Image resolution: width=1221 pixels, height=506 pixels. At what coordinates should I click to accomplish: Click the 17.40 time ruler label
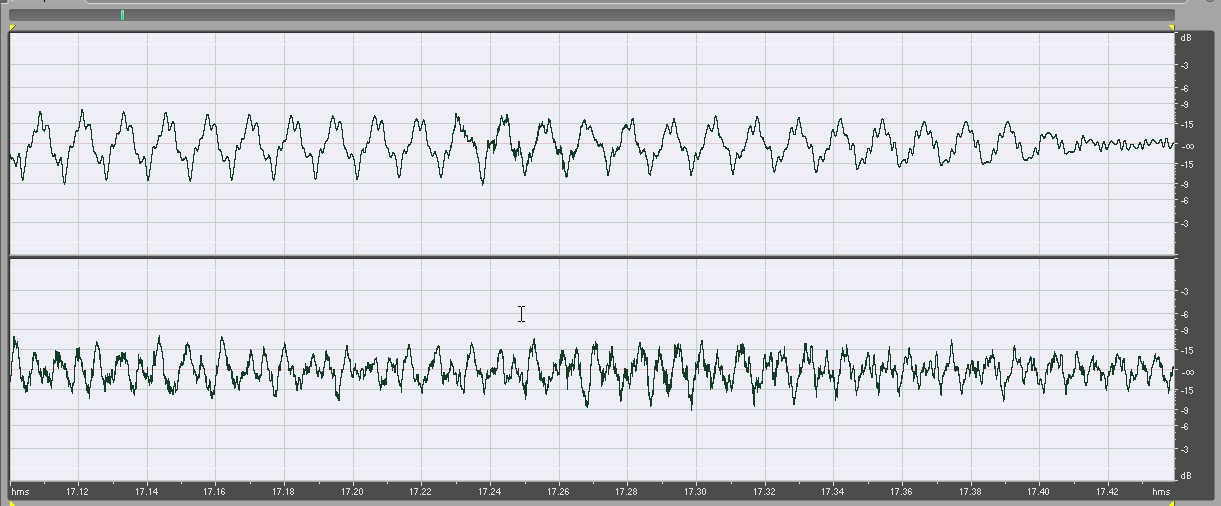1039,492
